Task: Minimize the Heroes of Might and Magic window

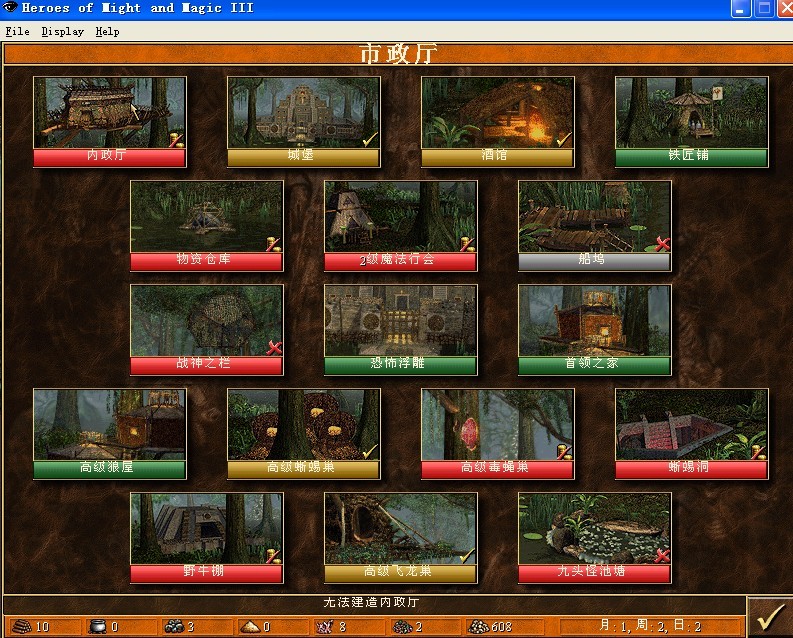Action: (x=740, y=9)
